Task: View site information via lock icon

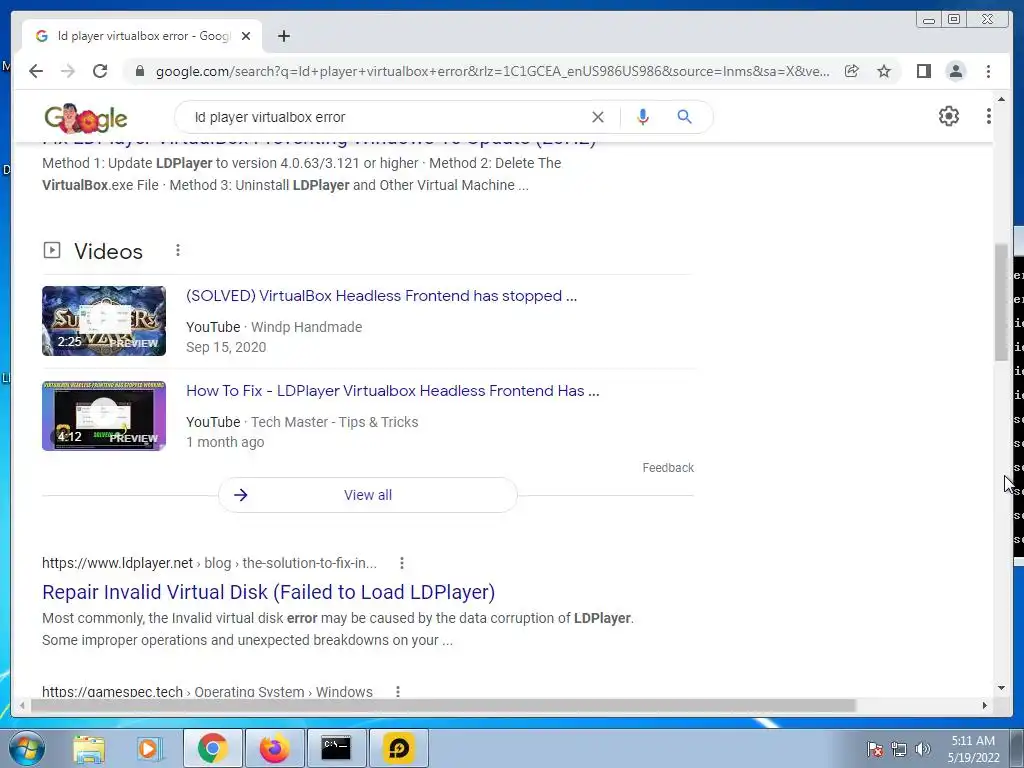Action: (x=139, y=71)
